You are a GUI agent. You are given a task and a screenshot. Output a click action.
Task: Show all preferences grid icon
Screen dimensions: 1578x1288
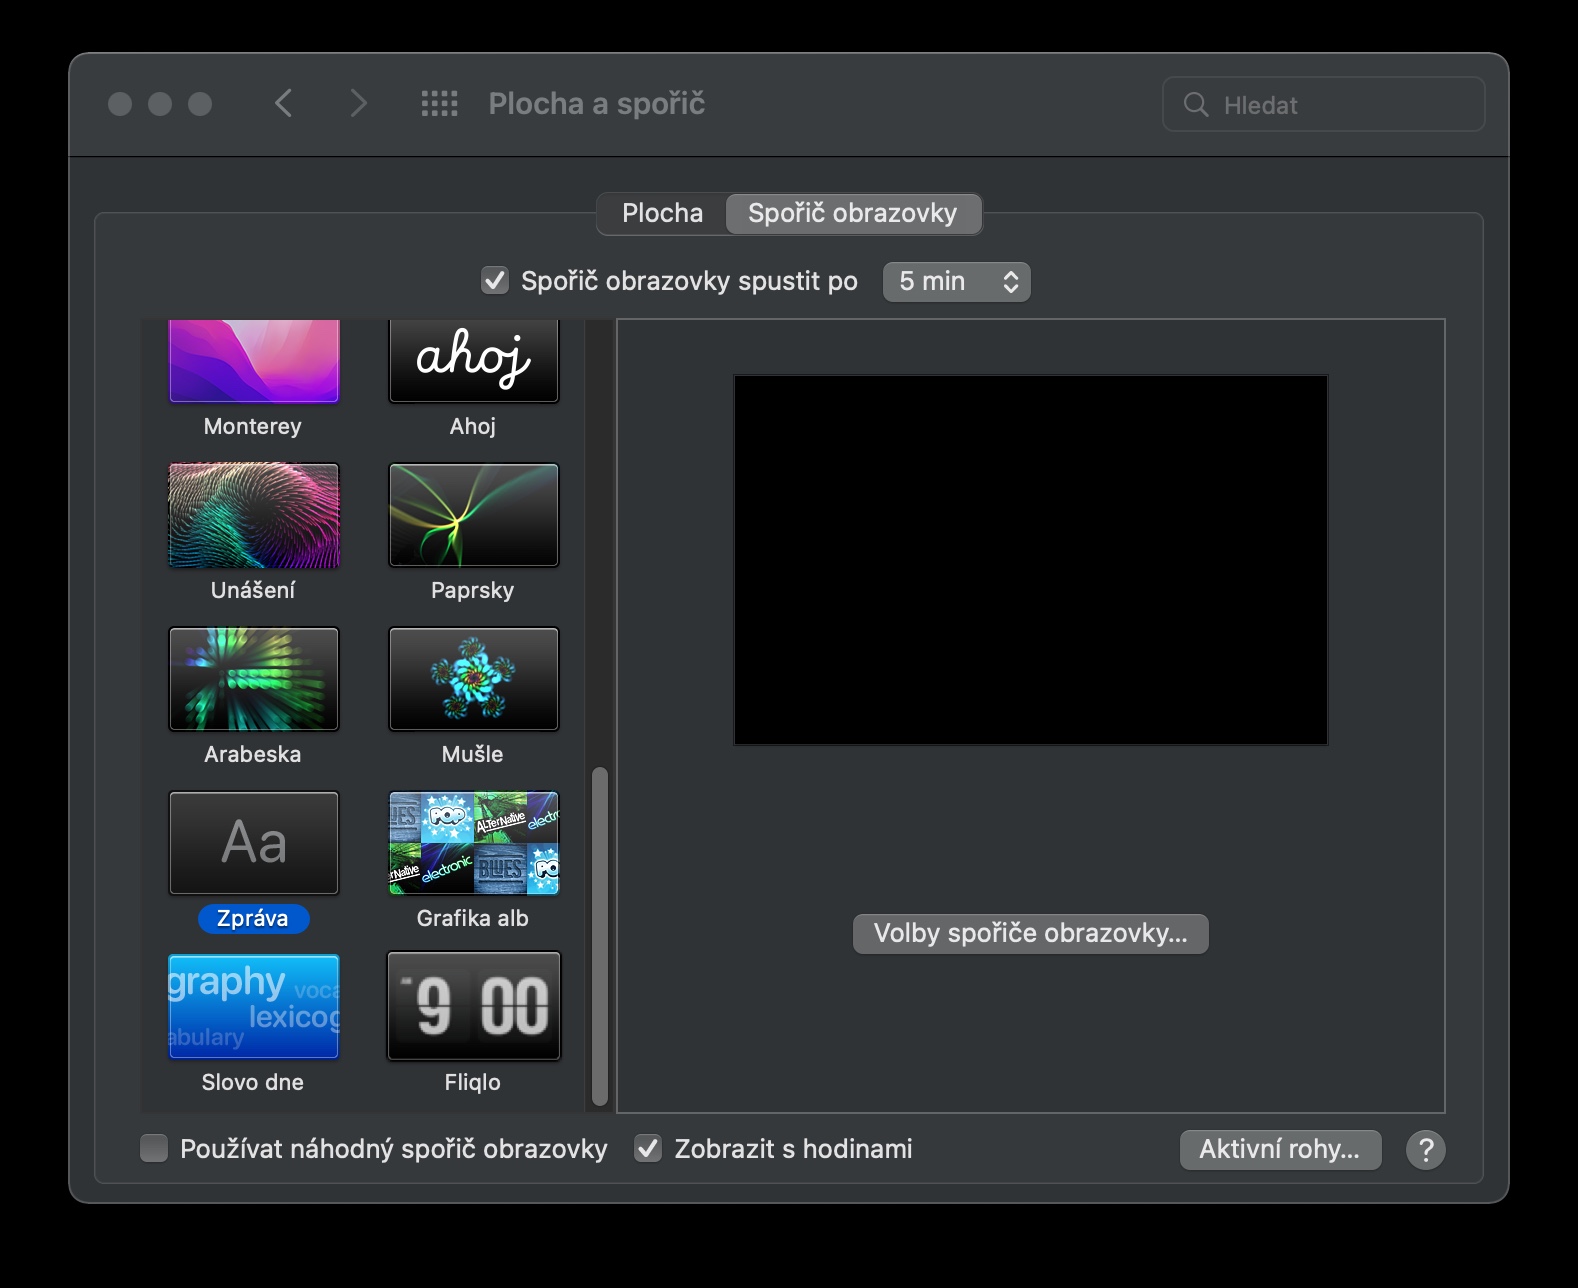pos(439,104)
